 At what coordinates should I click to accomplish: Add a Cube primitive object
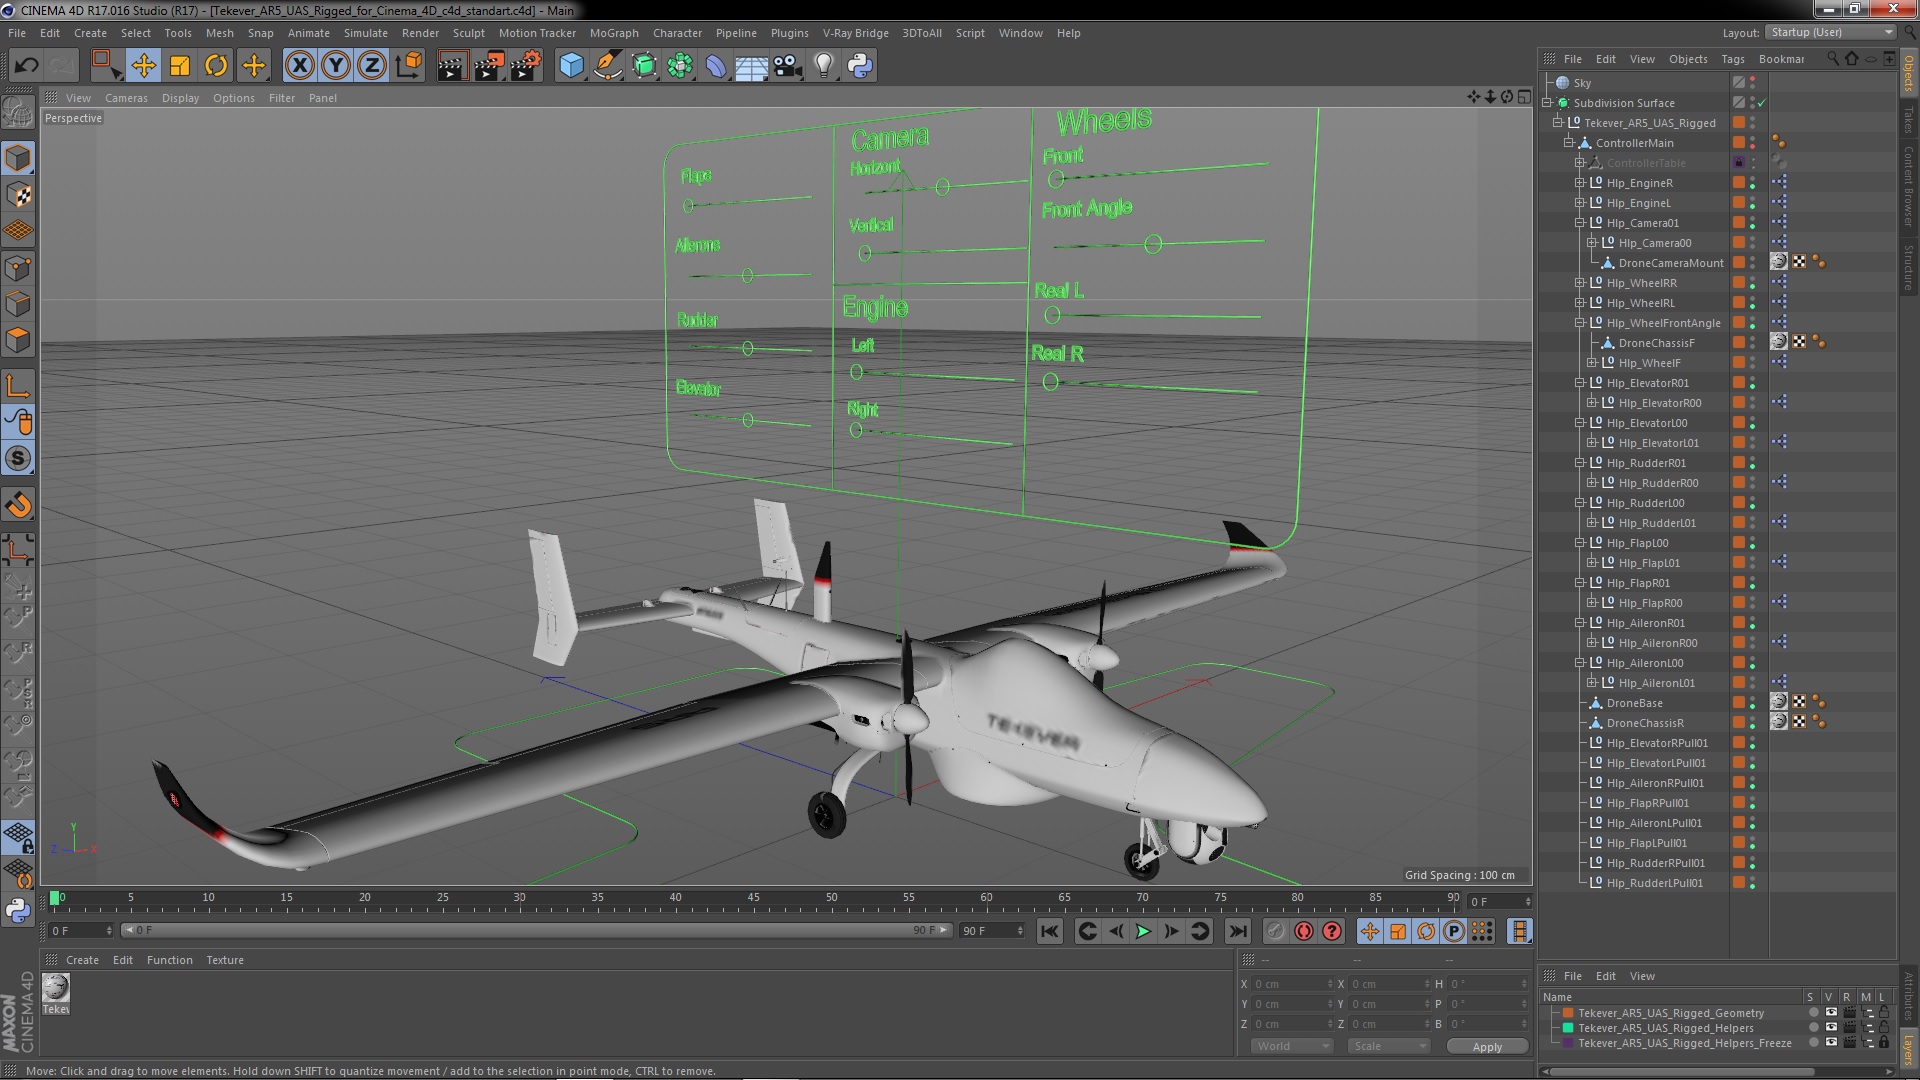click(x=571, y=66)
